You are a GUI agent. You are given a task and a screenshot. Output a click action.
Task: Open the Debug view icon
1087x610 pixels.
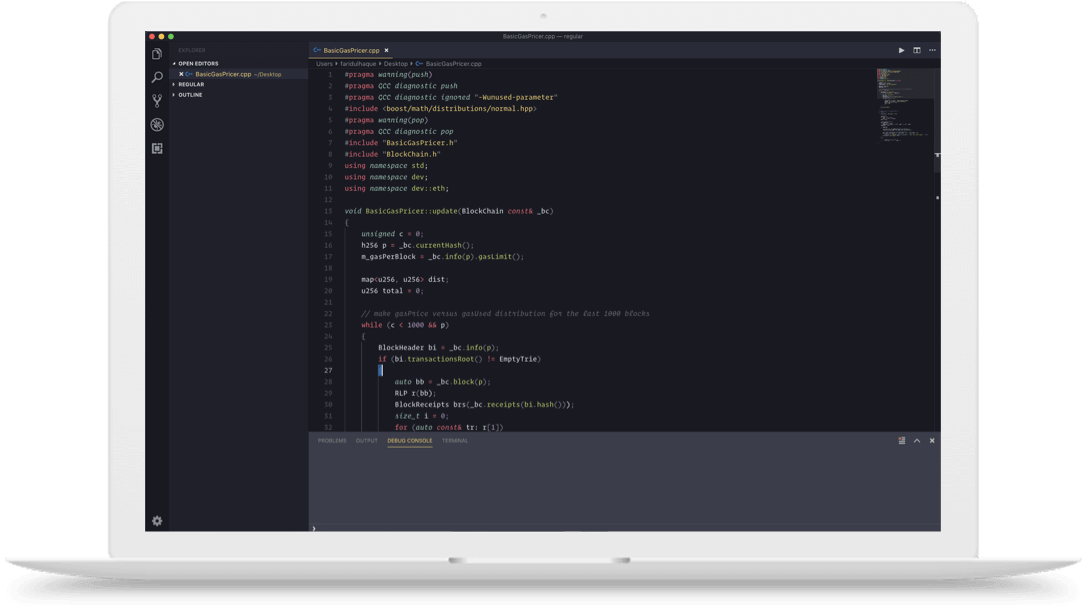tap(157, 125)
